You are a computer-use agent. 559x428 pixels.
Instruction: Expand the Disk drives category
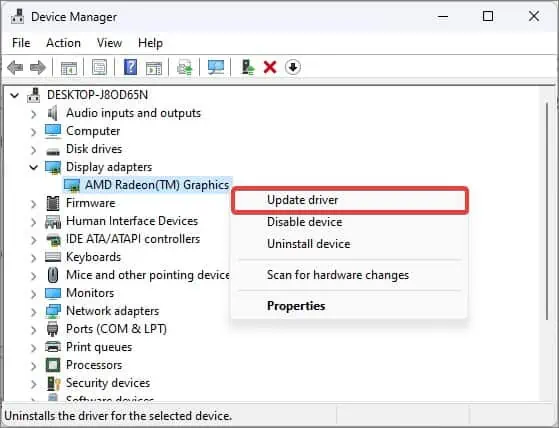[x=34, y=150]
